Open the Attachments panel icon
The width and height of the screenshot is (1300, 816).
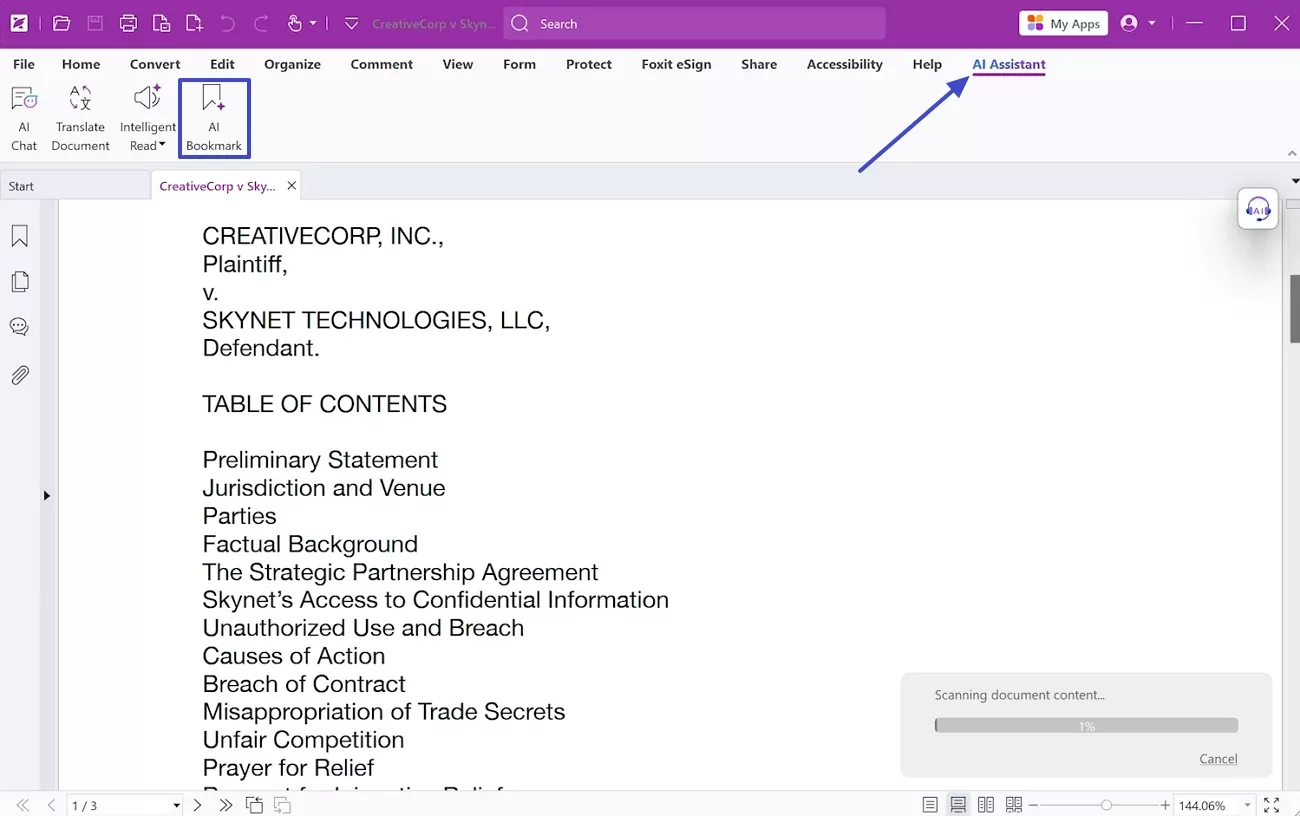click(x=19, y=374)
